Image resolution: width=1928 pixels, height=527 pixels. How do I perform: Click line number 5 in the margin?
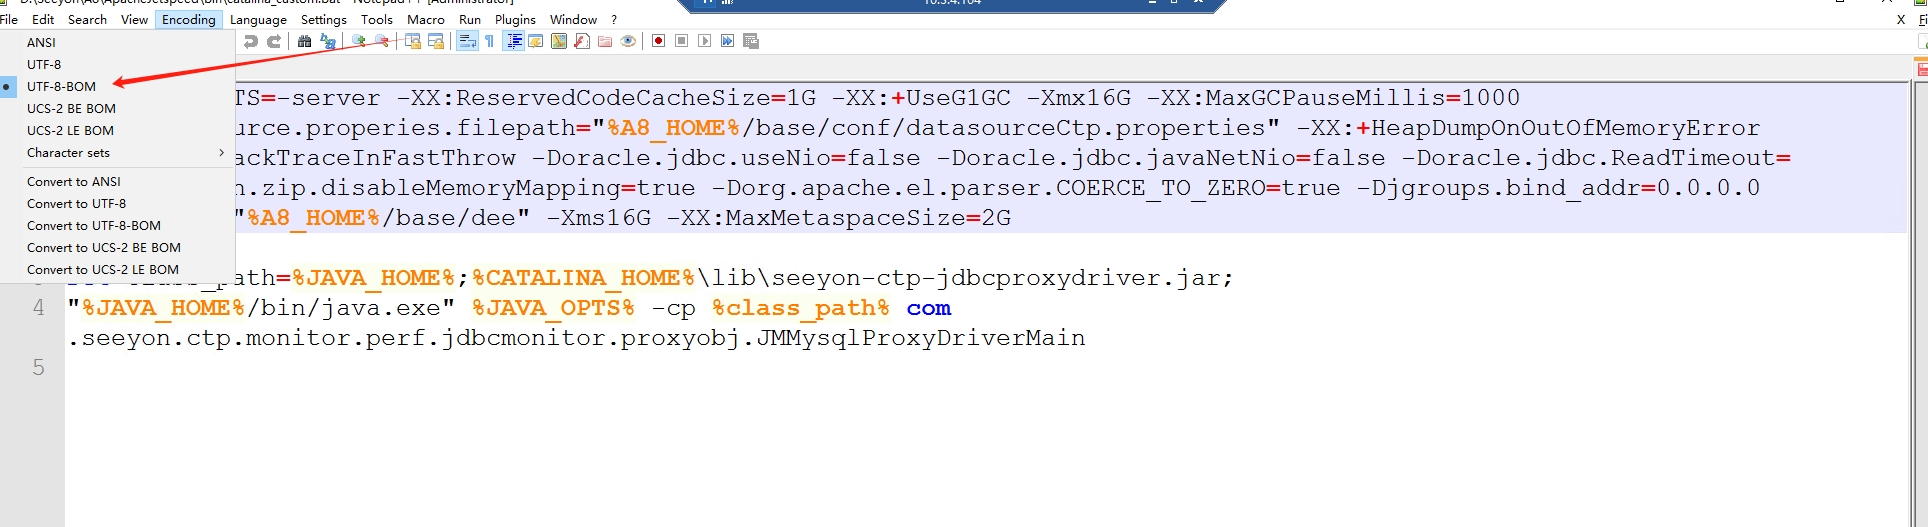[39, 368]
